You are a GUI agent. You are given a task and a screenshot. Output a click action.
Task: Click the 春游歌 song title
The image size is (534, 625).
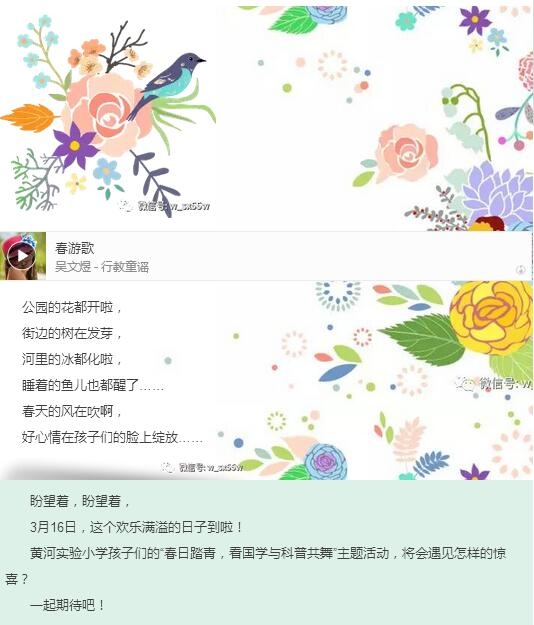[x=75, y=248]
